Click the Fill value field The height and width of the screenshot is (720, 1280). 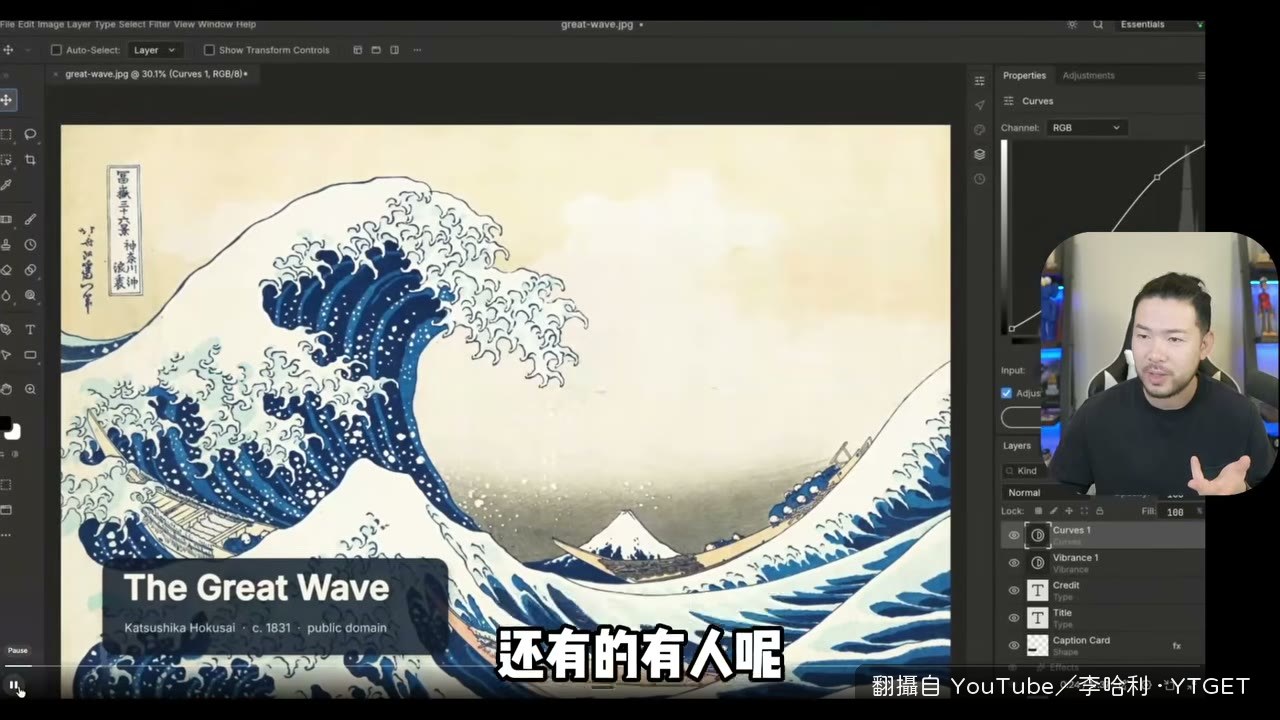[x=1176, y=511]
